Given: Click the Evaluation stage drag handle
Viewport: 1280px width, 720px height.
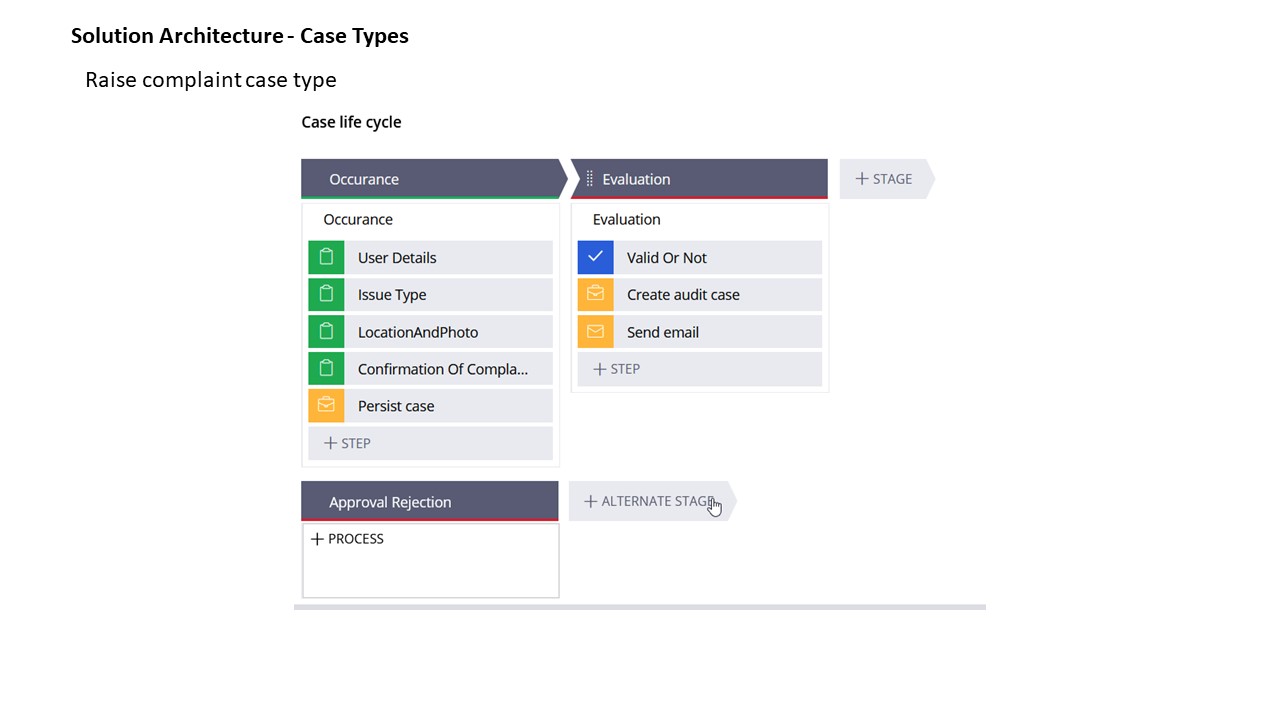Looking at the screenshot, I should coord(589,179).
